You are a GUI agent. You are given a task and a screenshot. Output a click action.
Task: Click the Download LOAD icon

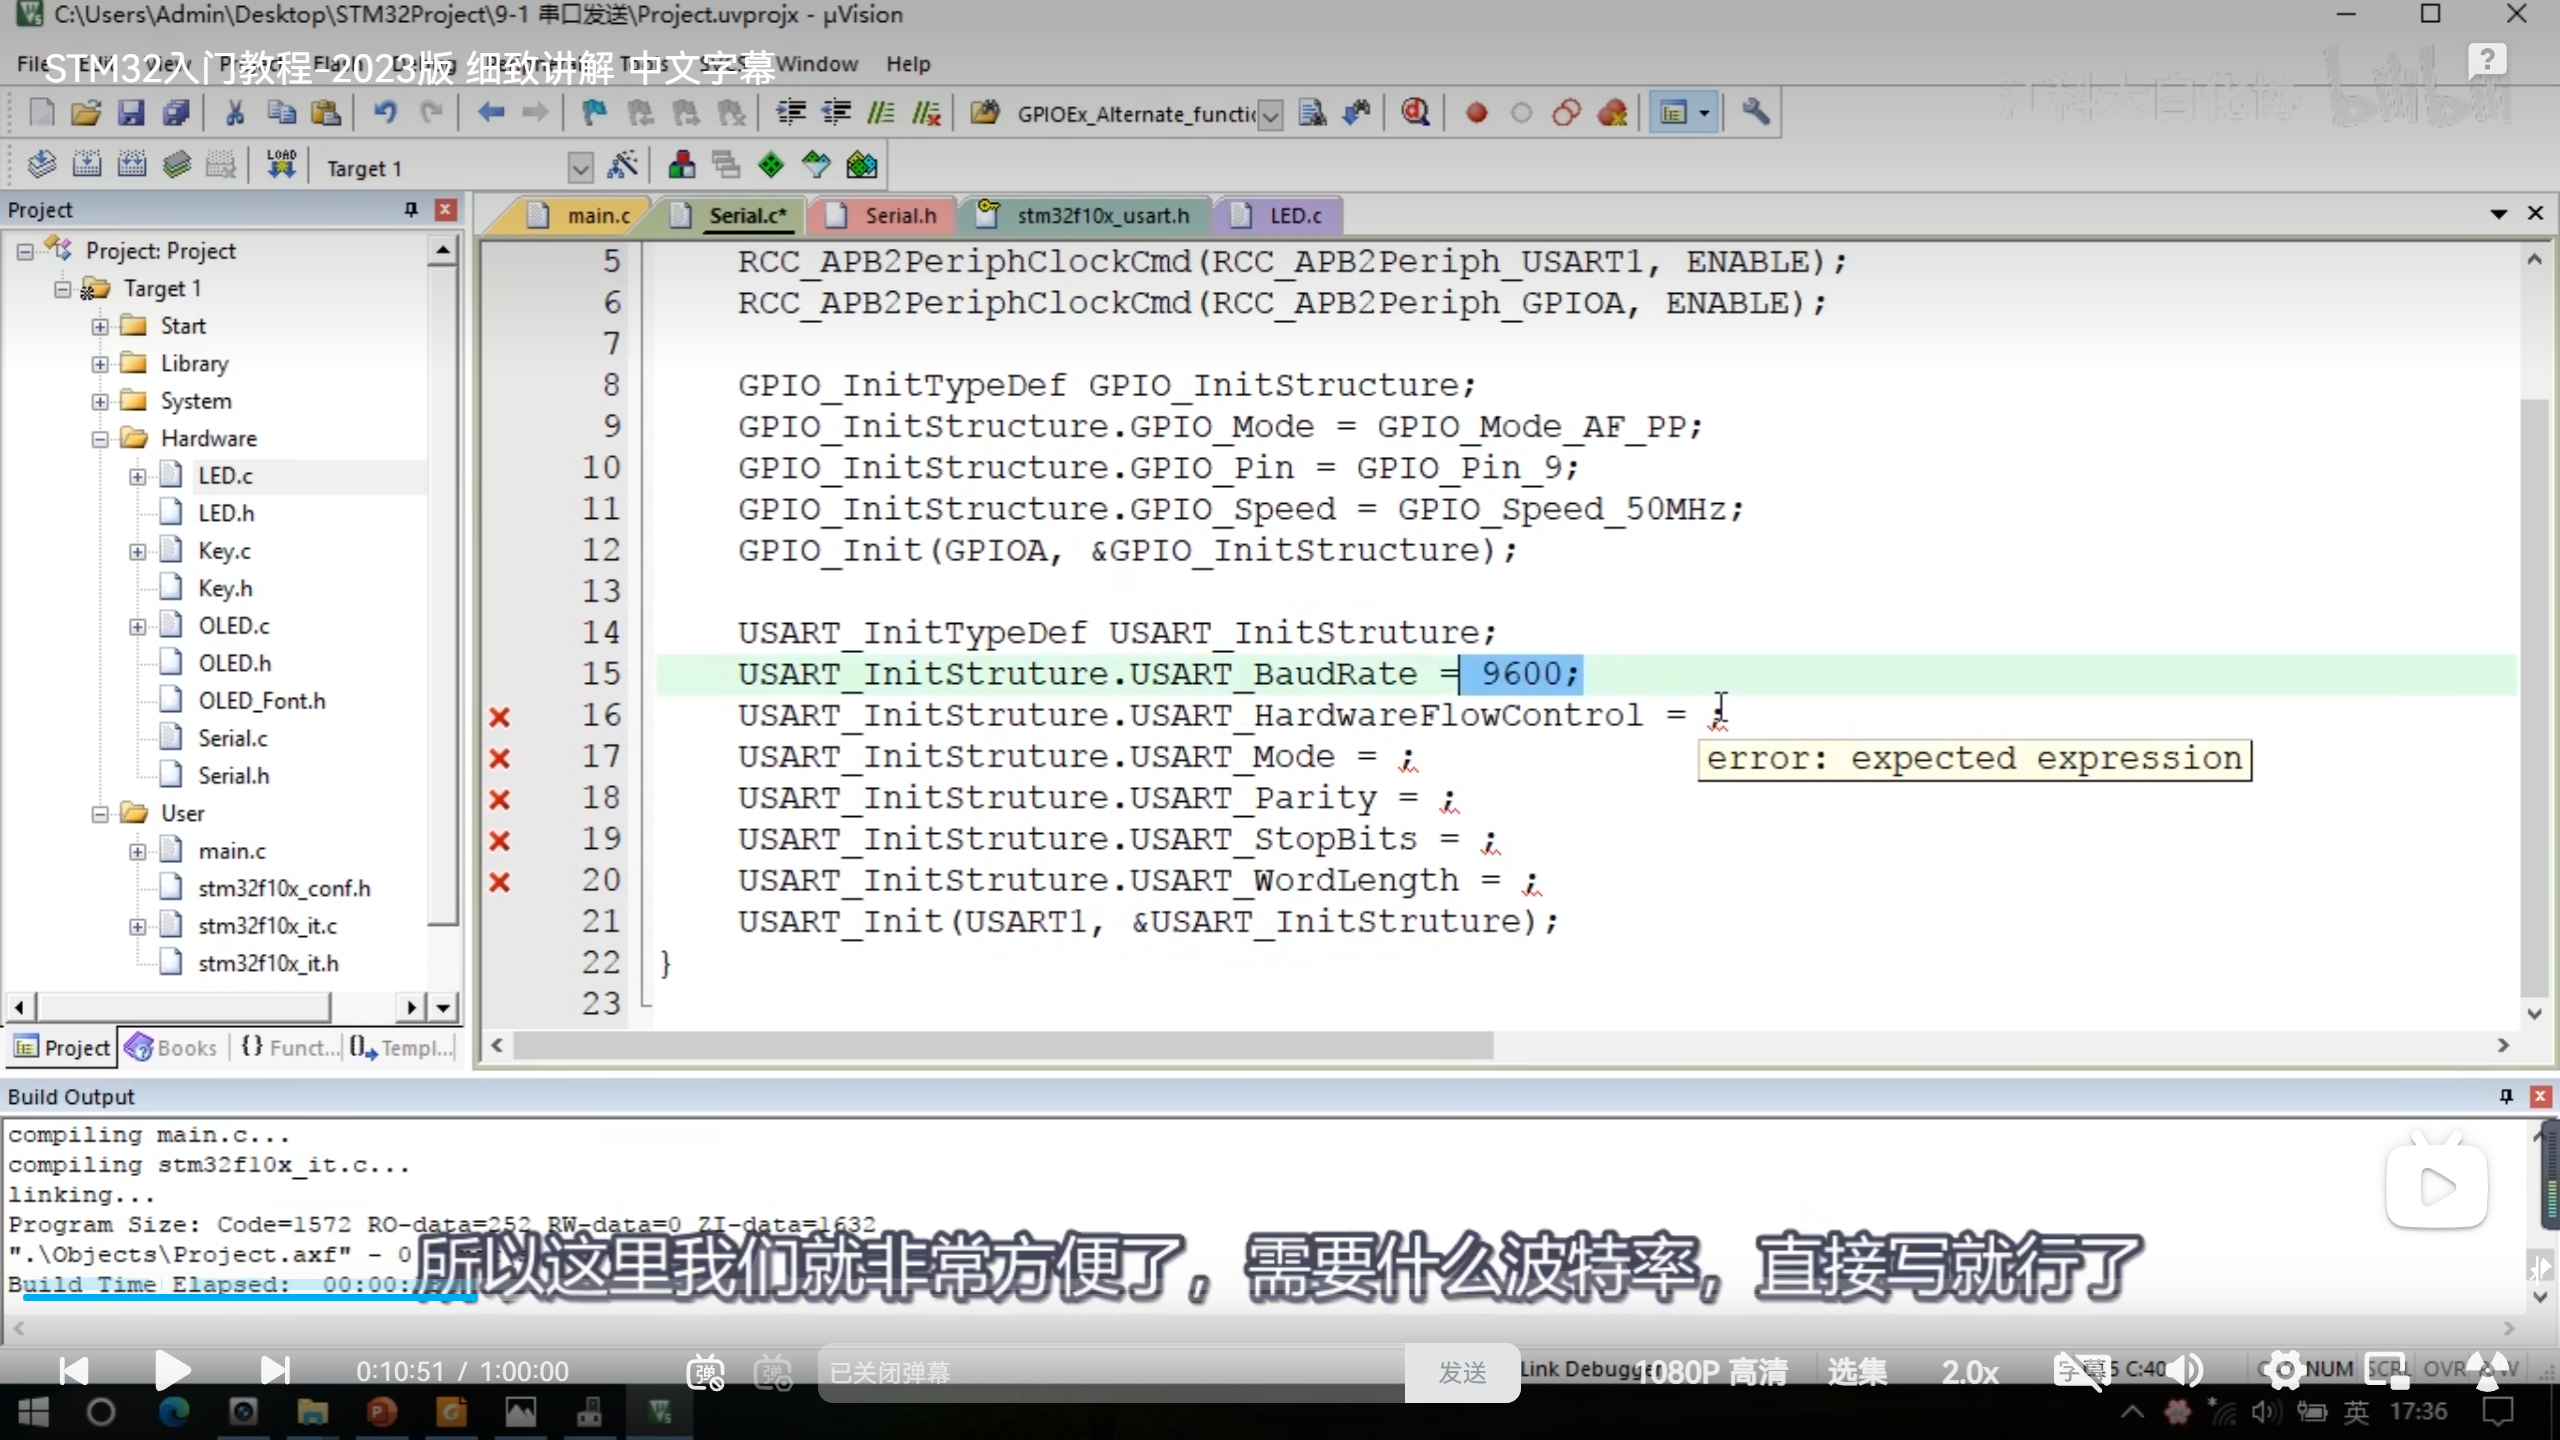pyautogui.click(x=281, y=164)
